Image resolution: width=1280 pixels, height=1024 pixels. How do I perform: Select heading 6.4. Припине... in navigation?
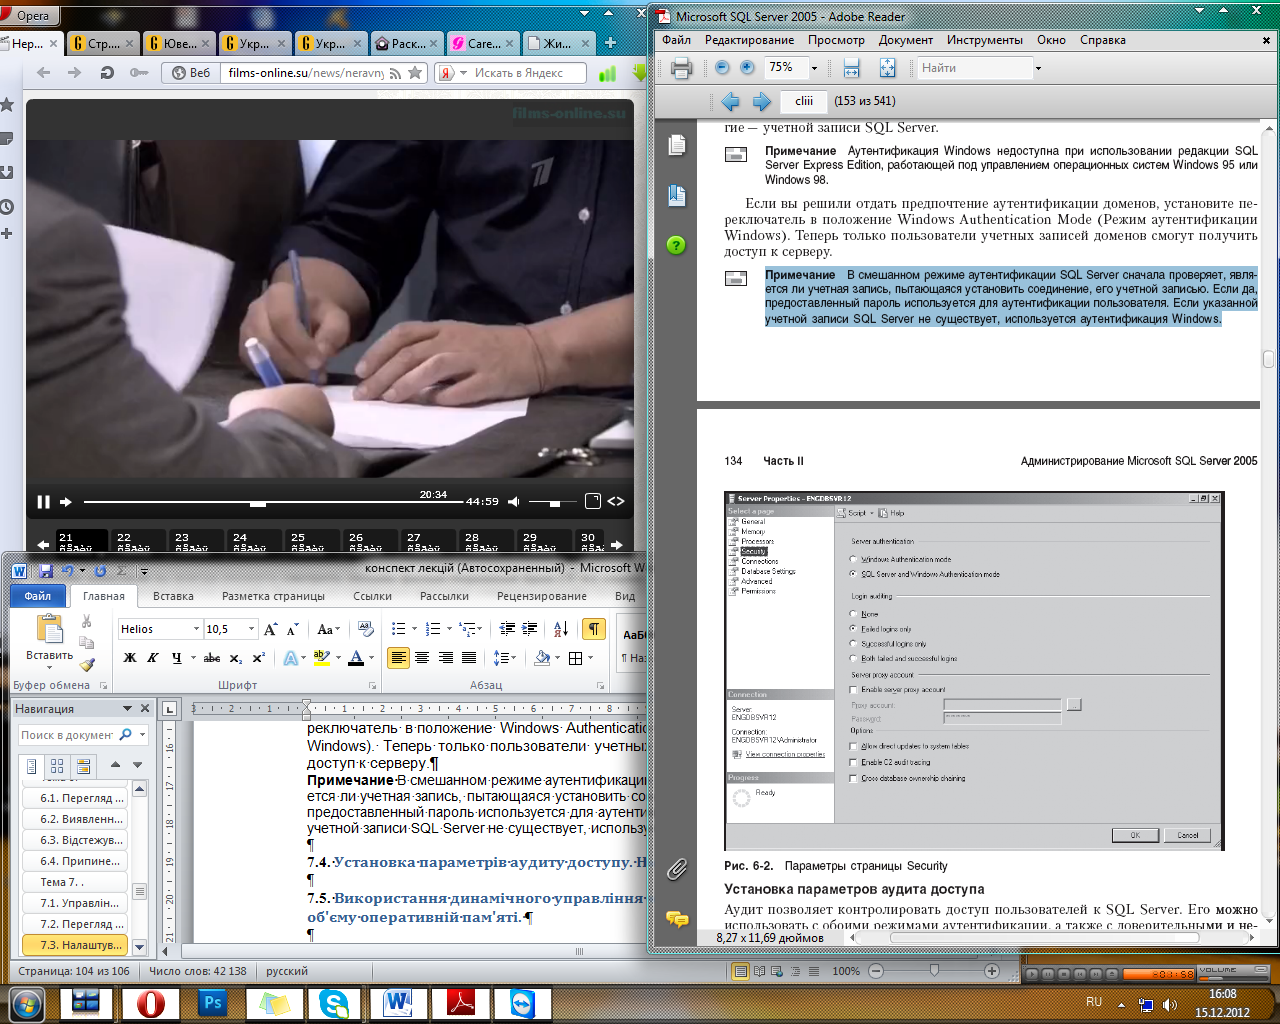(x=76, y=861)
